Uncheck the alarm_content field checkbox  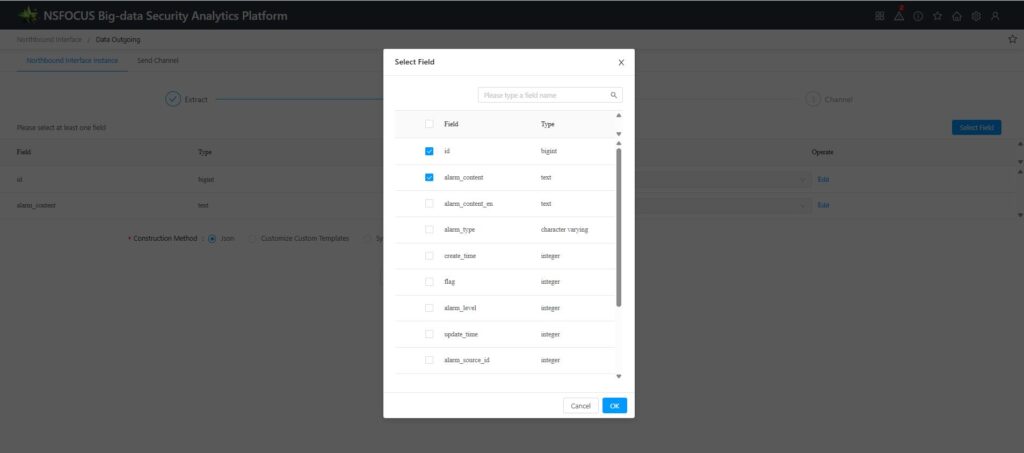pos(429,177)
